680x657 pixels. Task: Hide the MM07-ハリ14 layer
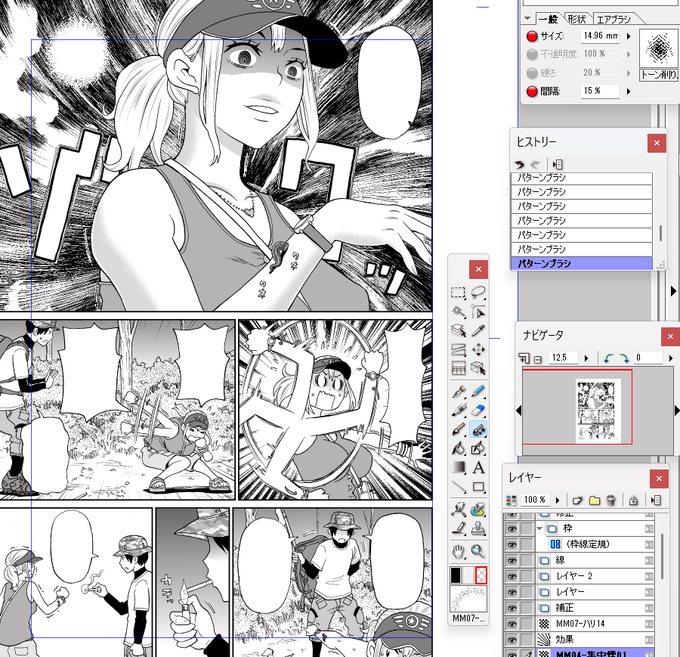click(512, 624)
